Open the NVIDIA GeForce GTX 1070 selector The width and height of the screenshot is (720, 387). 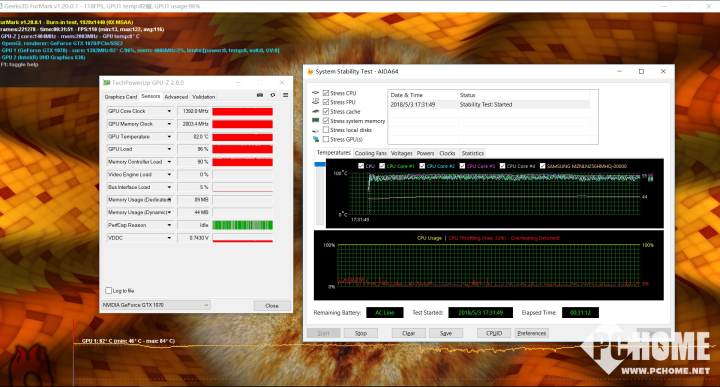(156, 305)
